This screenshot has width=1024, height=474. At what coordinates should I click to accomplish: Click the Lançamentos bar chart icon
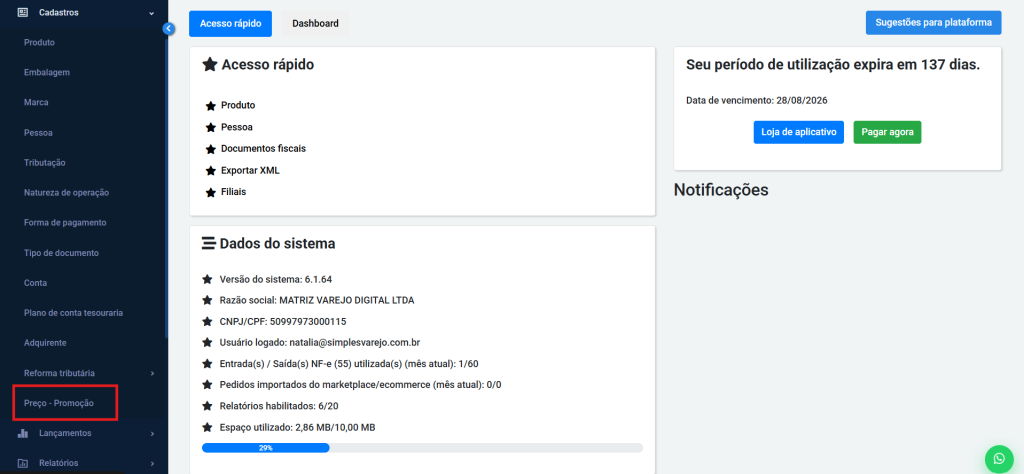pyautogui.click(x=23, y=433)
